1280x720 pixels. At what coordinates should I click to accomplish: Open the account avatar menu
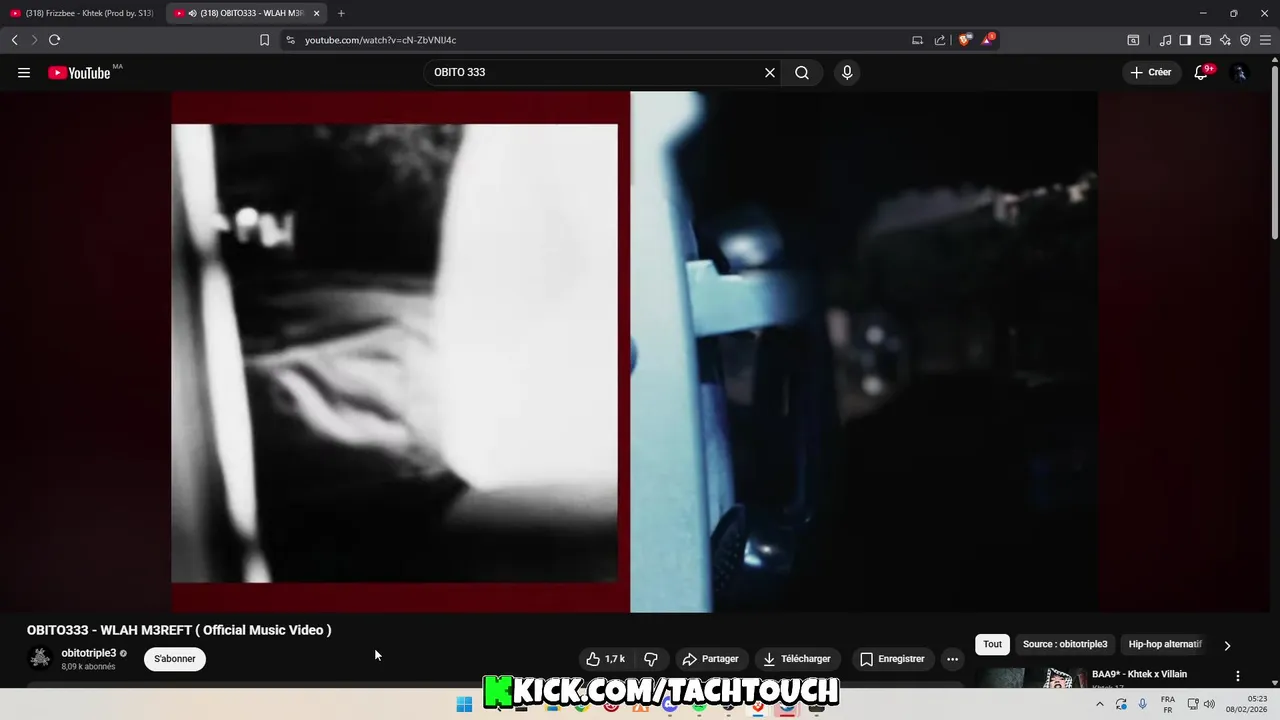(1240, 73)
